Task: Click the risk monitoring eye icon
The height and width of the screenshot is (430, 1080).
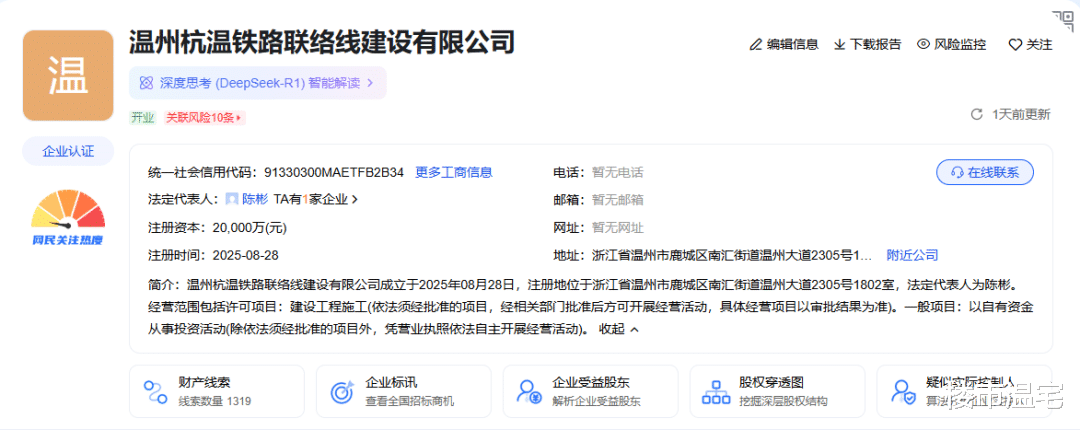Action: tap(924, 45)
